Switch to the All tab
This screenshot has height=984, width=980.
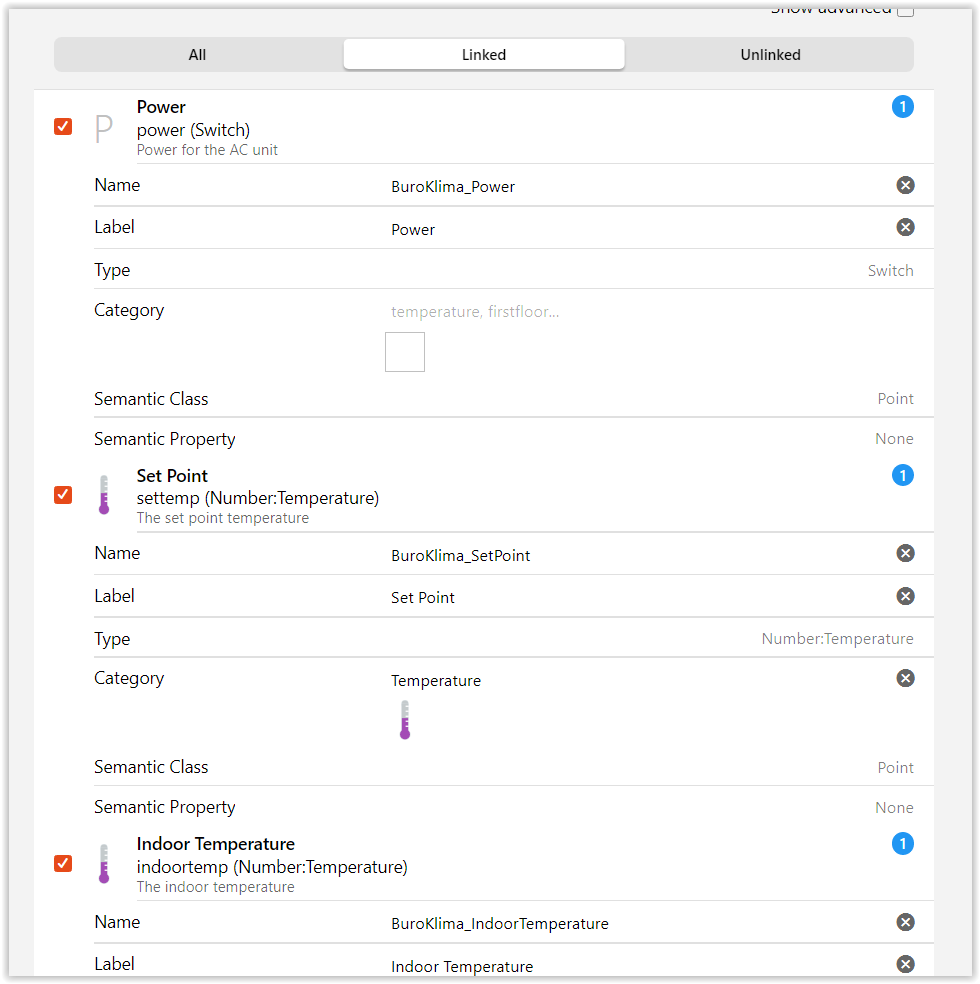[x=197, y=55]
